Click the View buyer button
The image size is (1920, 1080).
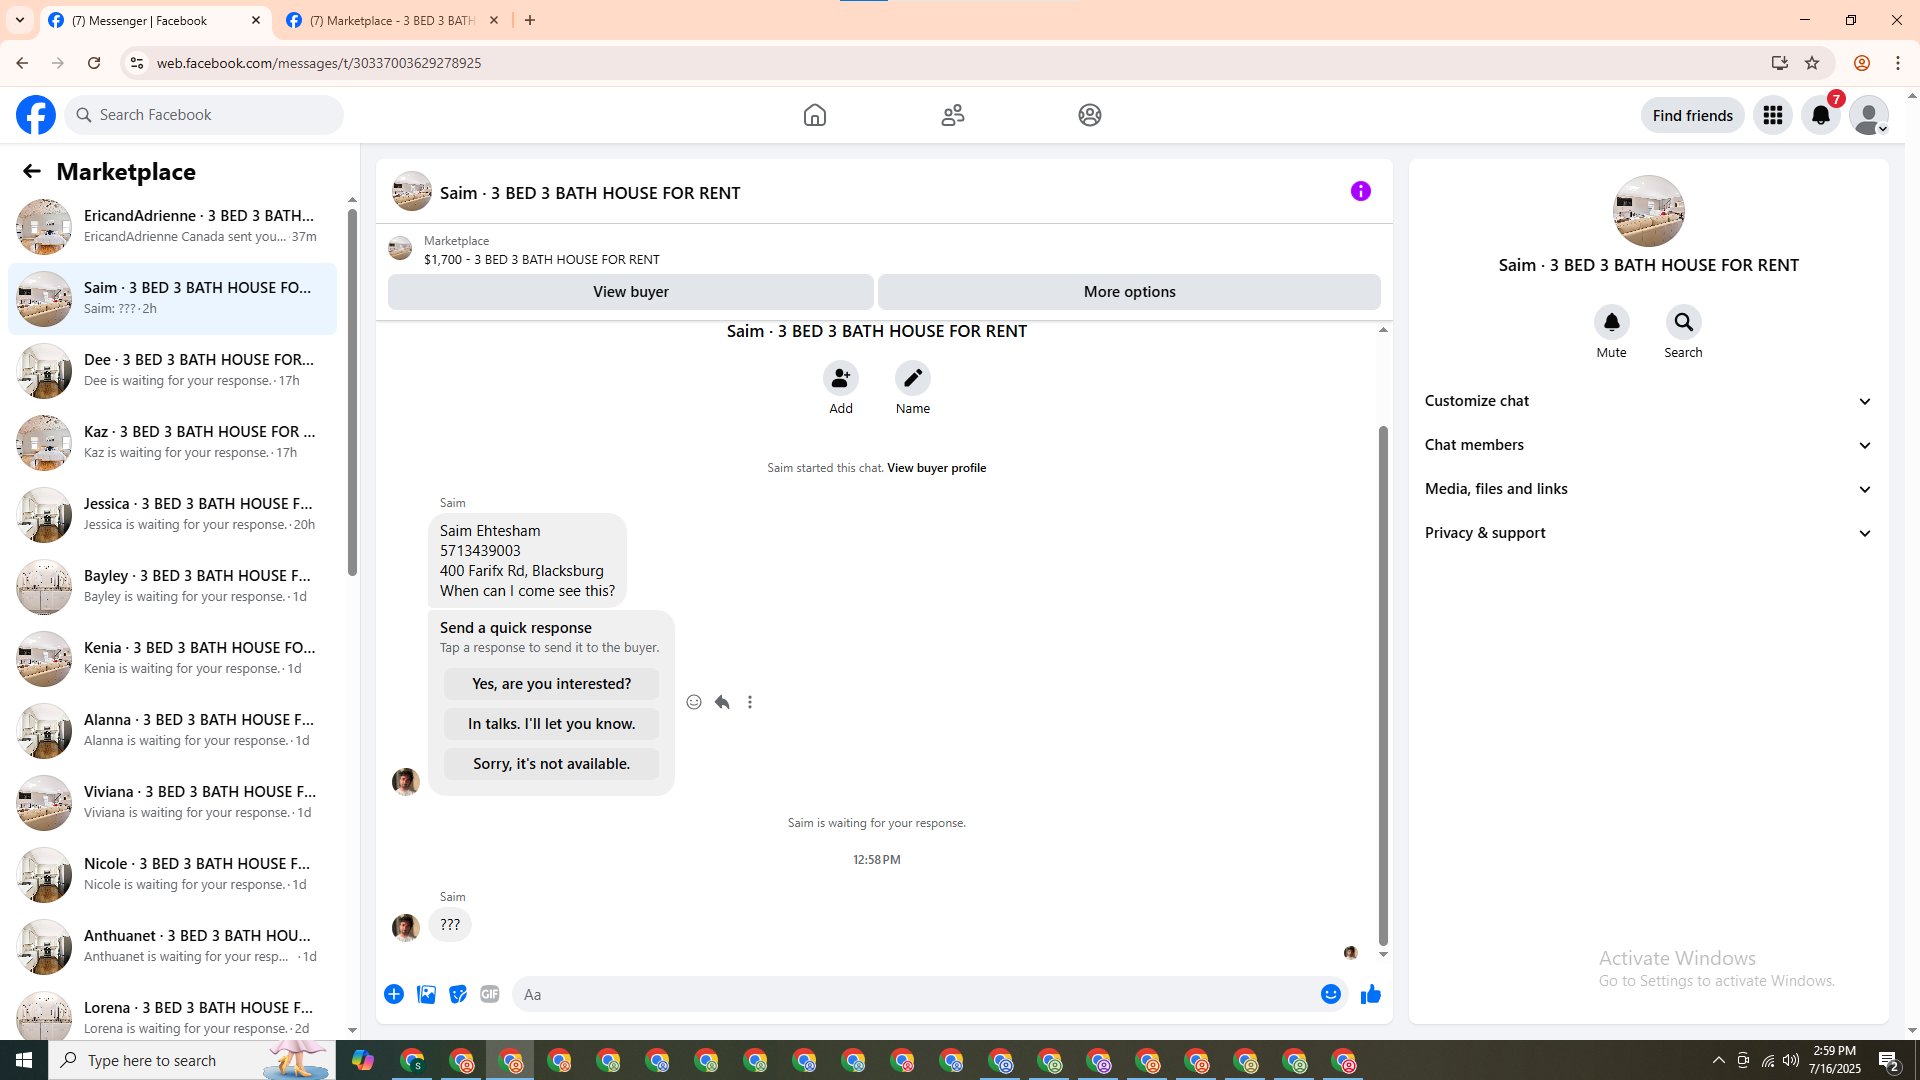(631, 292)
